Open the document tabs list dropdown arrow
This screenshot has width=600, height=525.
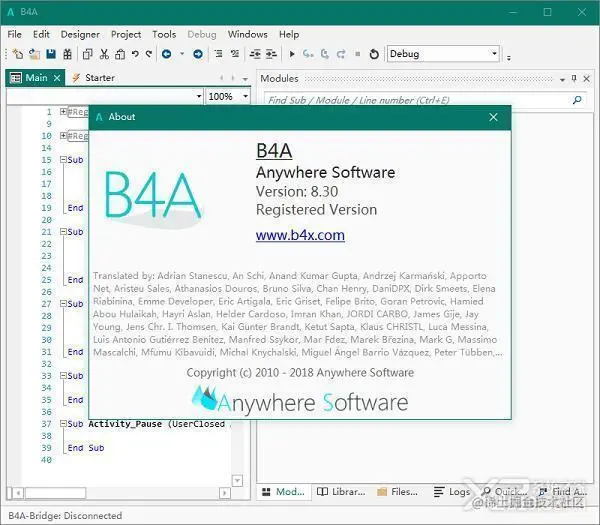pos(245,79)
